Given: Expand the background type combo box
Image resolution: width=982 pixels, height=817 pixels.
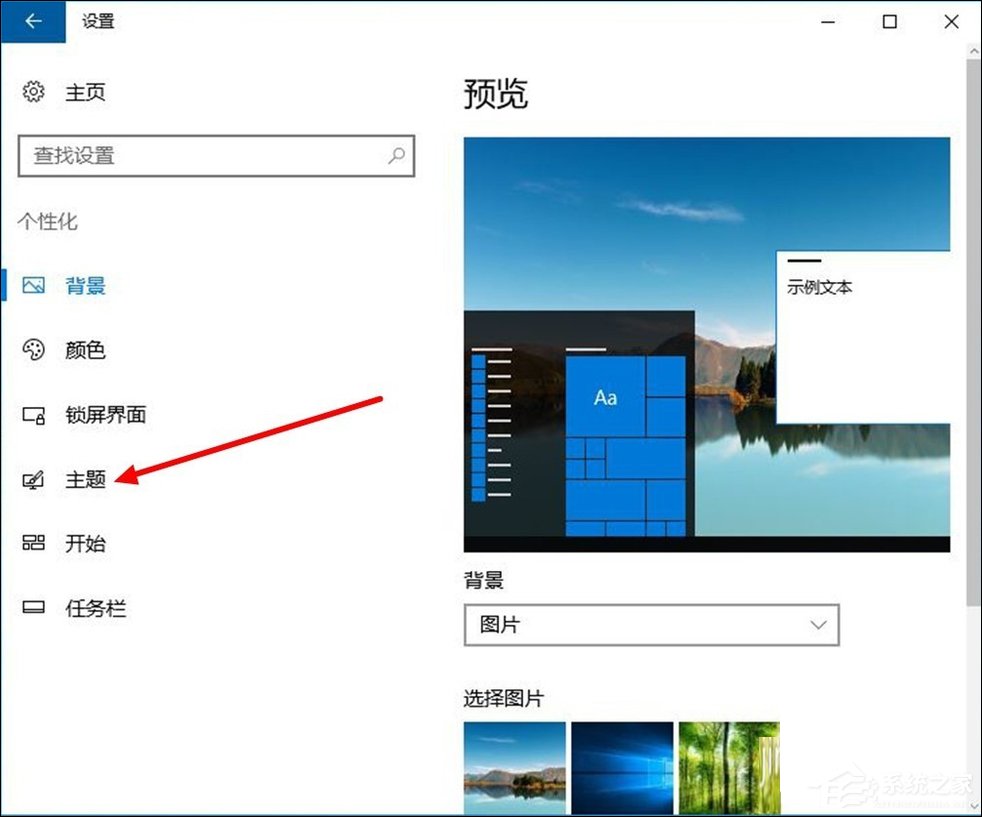Looking at the screenshot, I should click(817, 625).
